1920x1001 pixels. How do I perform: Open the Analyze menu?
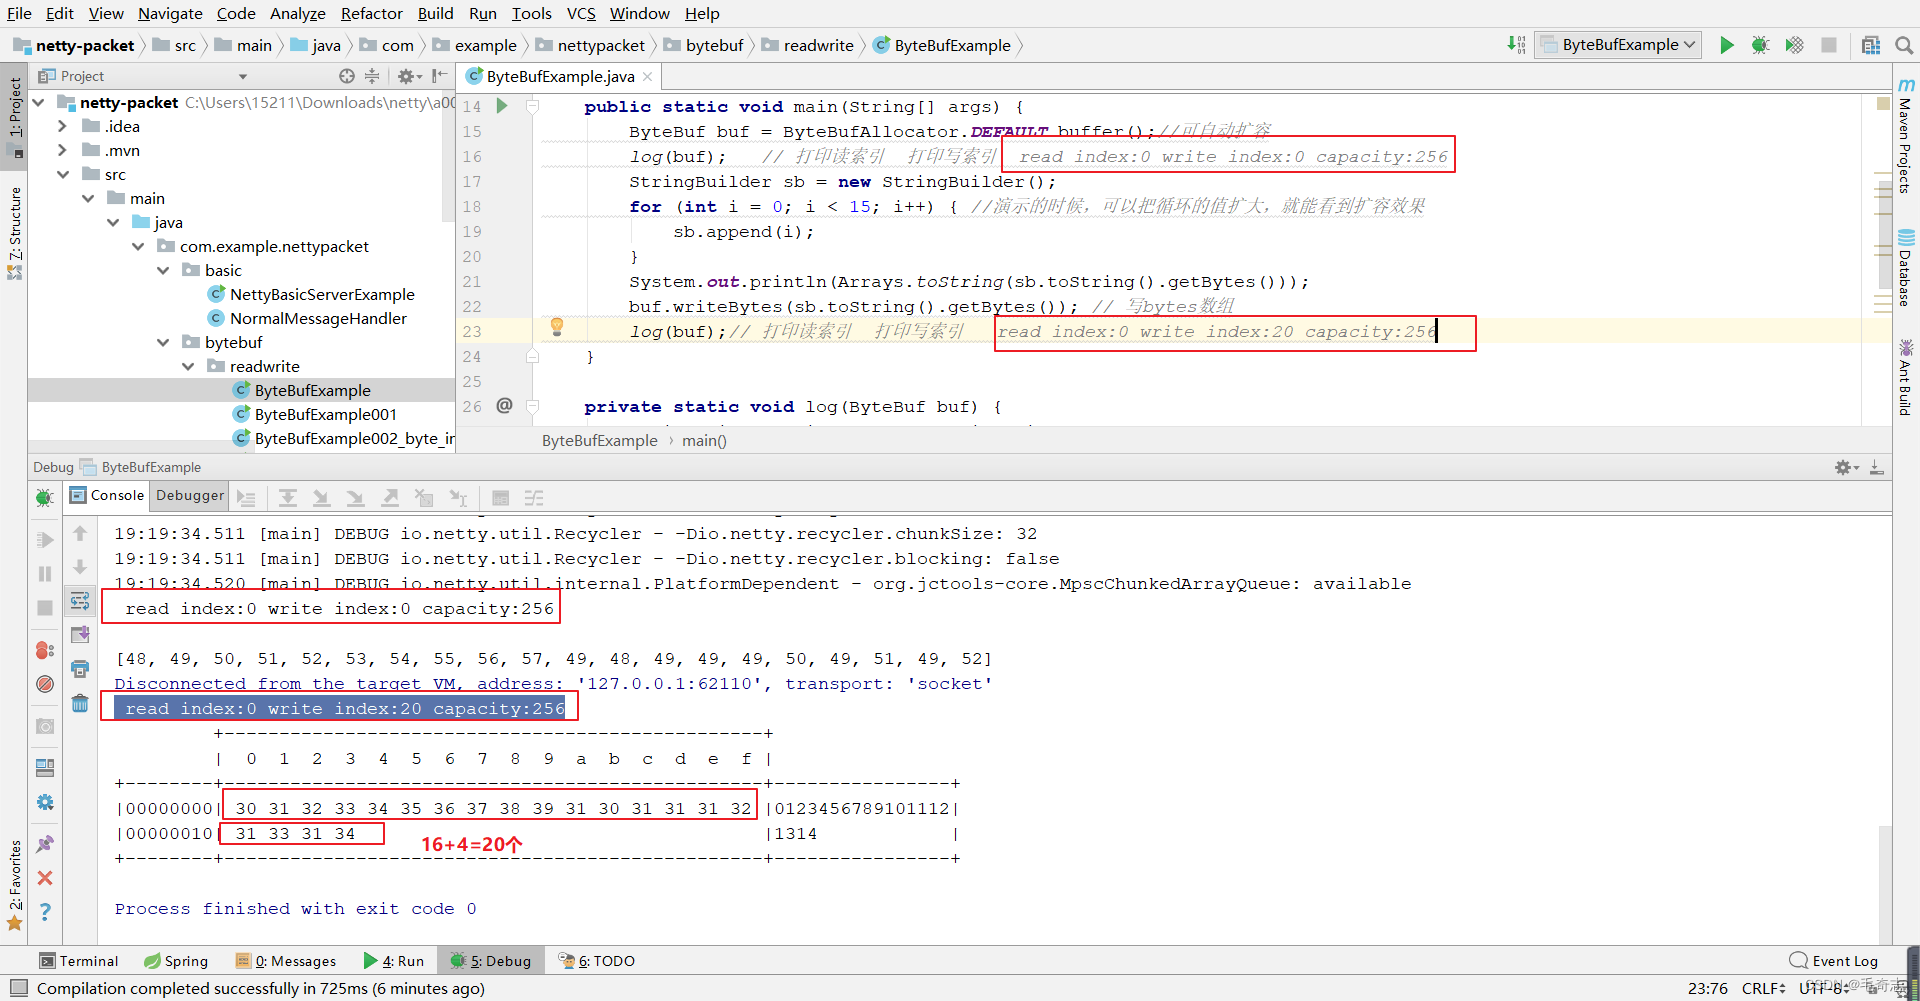tap(298, 13)
